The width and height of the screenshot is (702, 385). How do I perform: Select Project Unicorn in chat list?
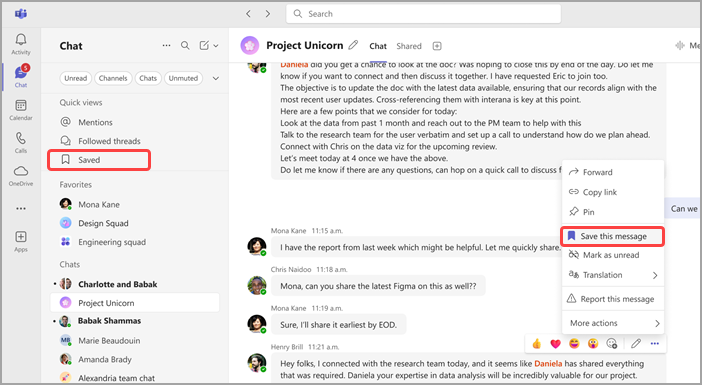(135, 303)
